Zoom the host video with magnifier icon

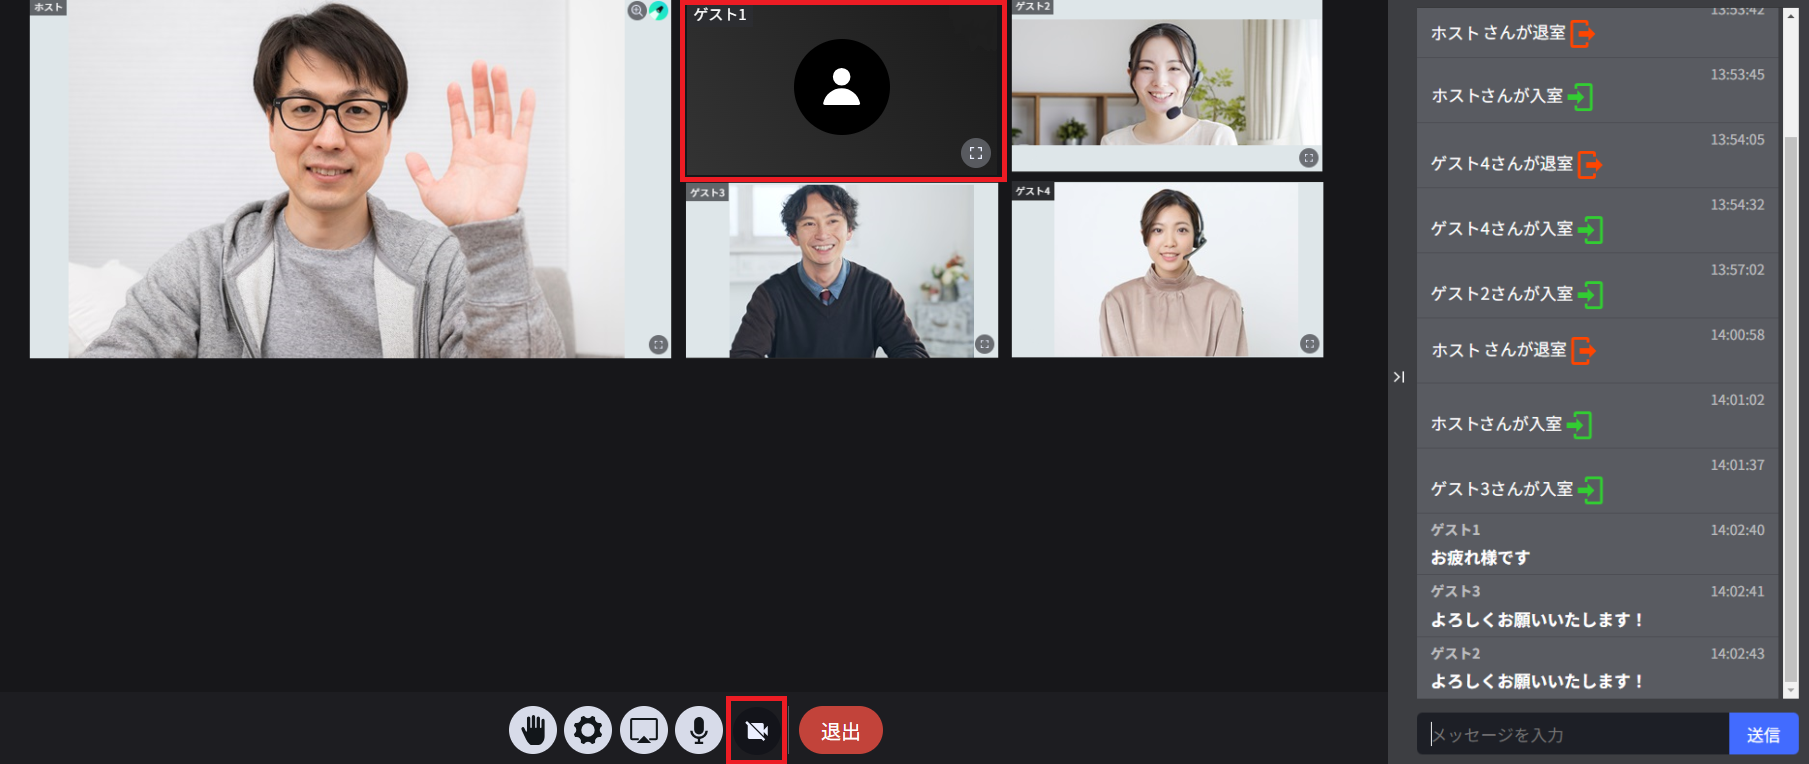pyautogui.click(x=637, y=11)
